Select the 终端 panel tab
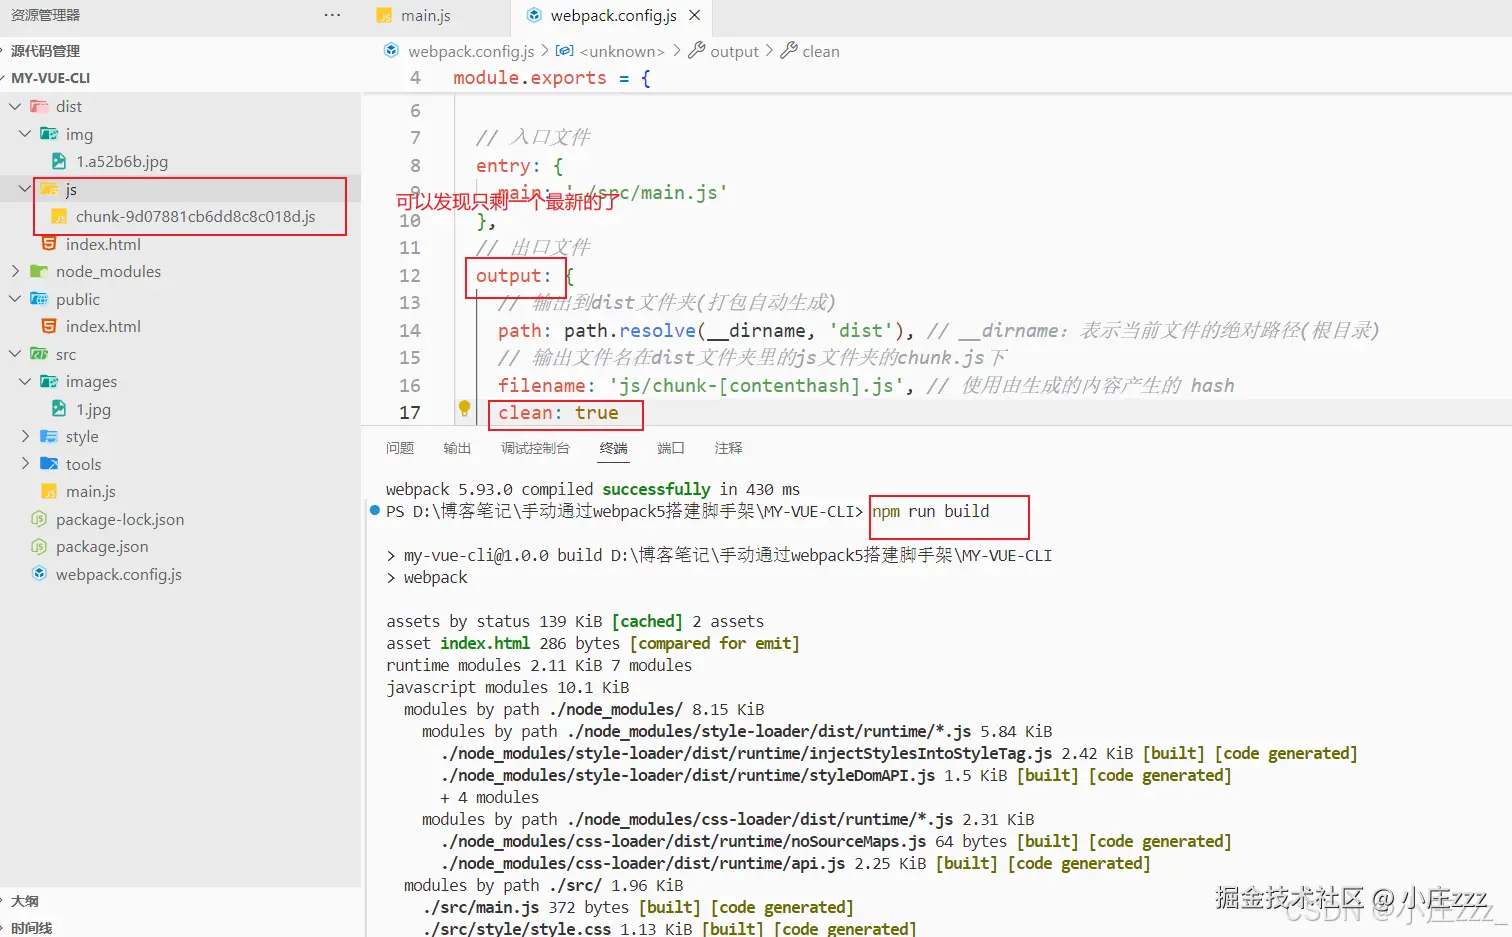 point(613,448)
